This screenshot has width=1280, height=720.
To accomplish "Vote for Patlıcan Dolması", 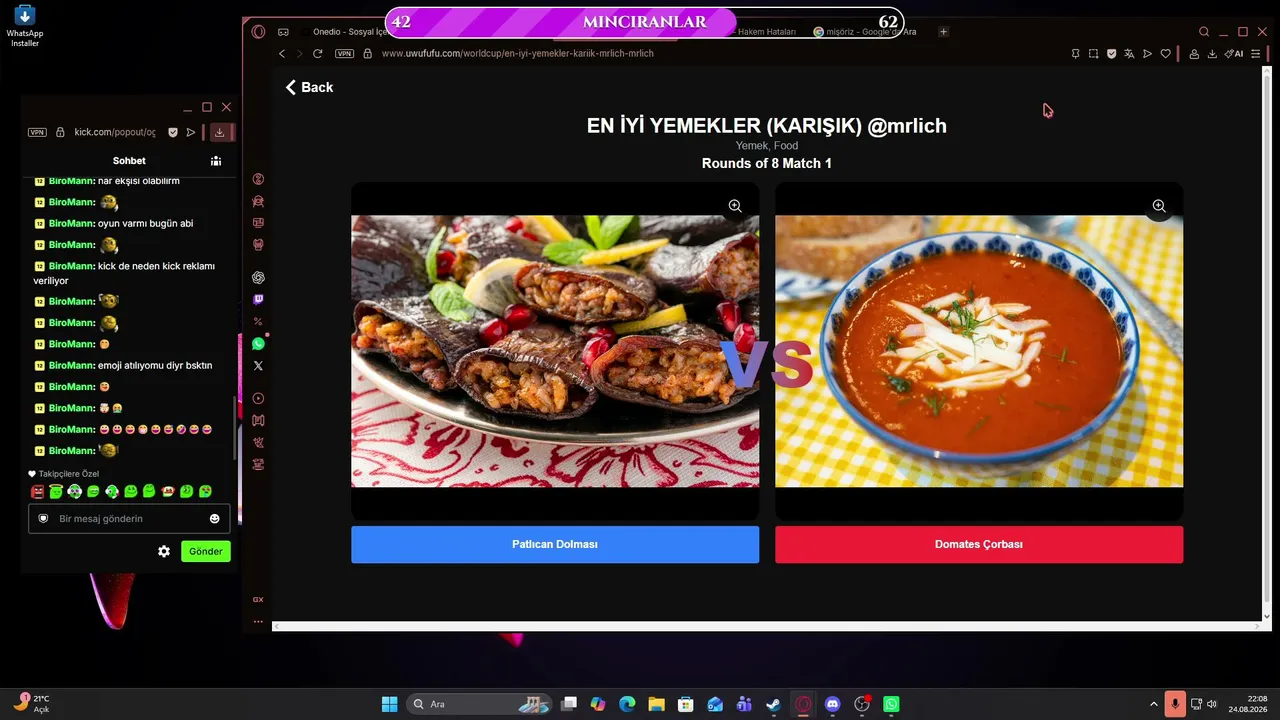I will 555,544.
